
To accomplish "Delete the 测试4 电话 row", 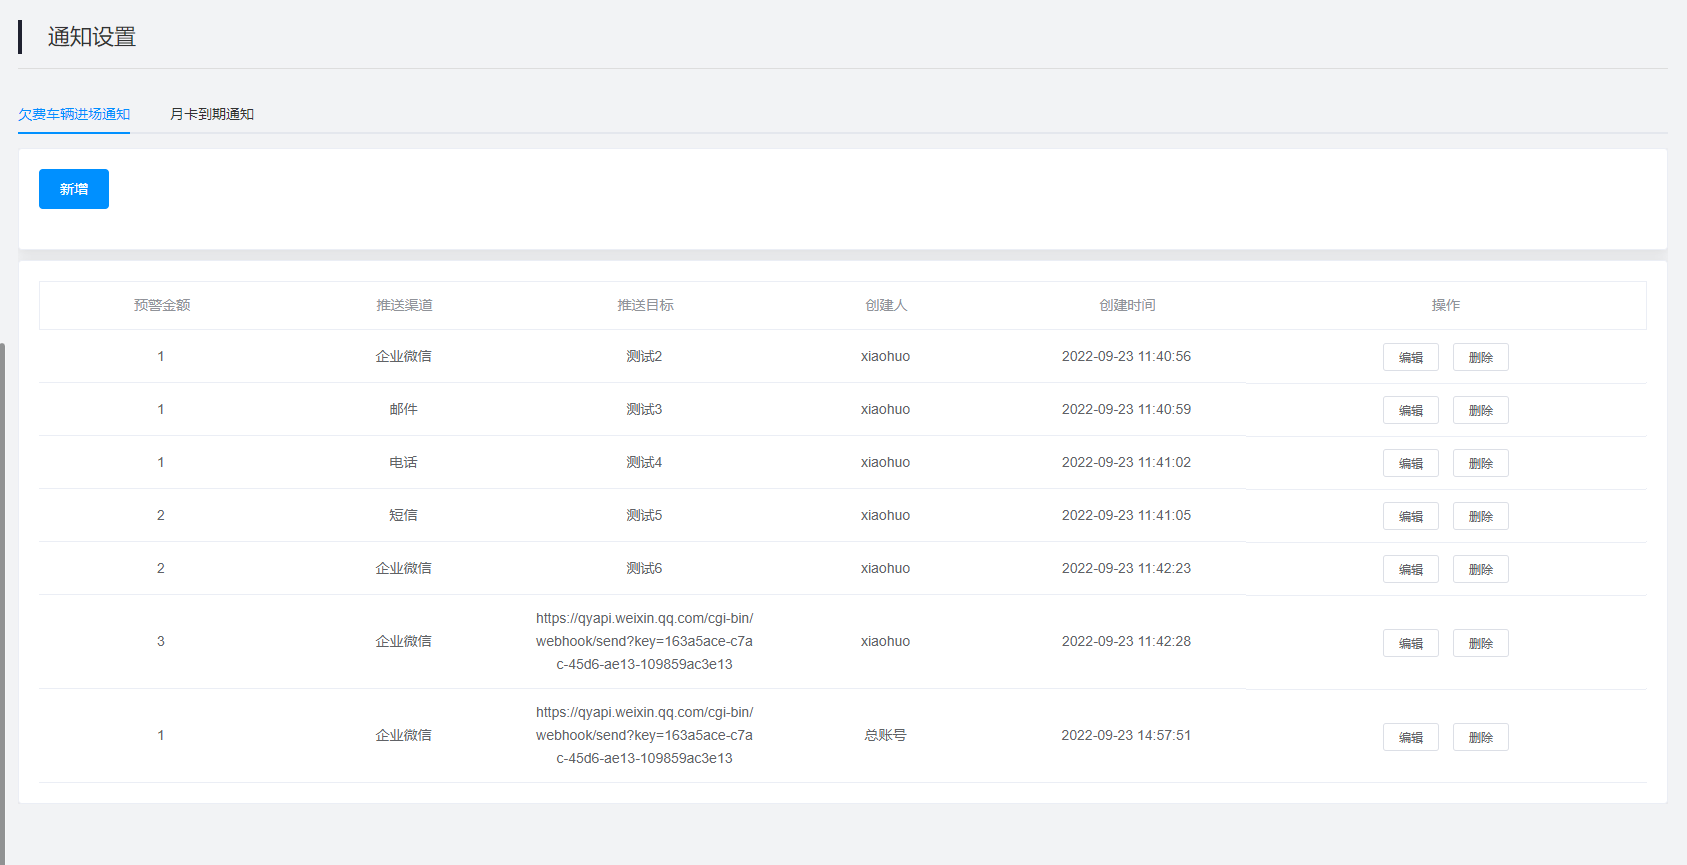I will 1480,463.
